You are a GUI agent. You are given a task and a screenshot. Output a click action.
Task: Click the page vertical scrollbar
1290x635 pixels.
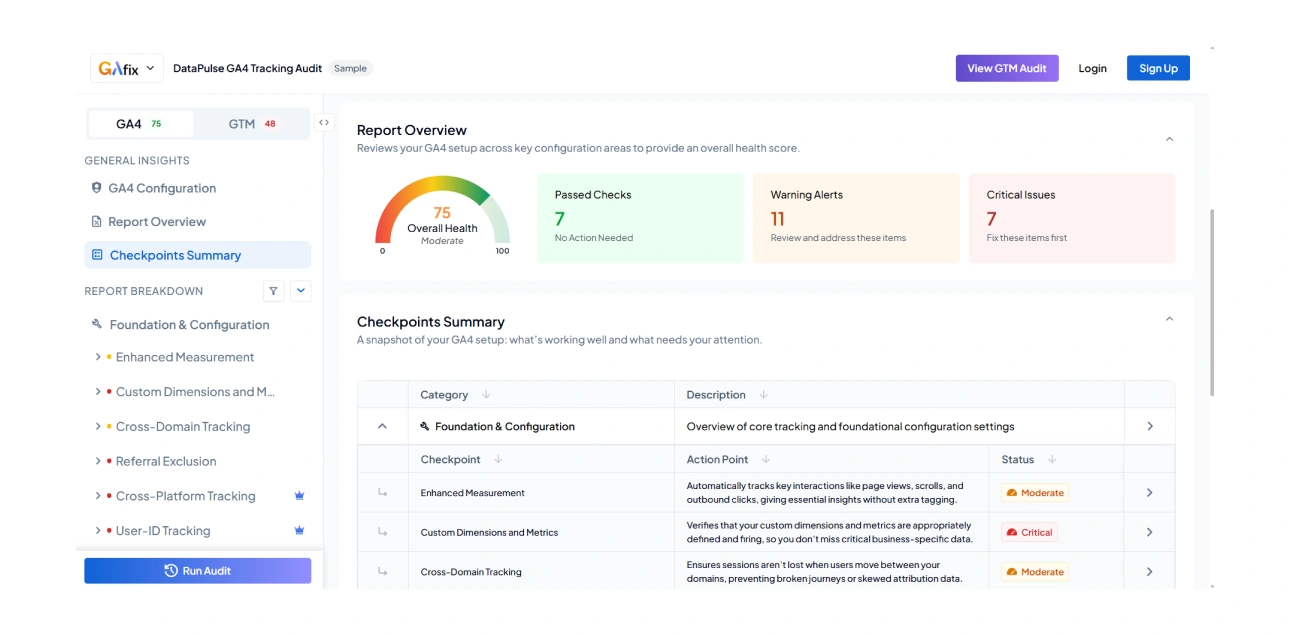[x=1212, y=303]
